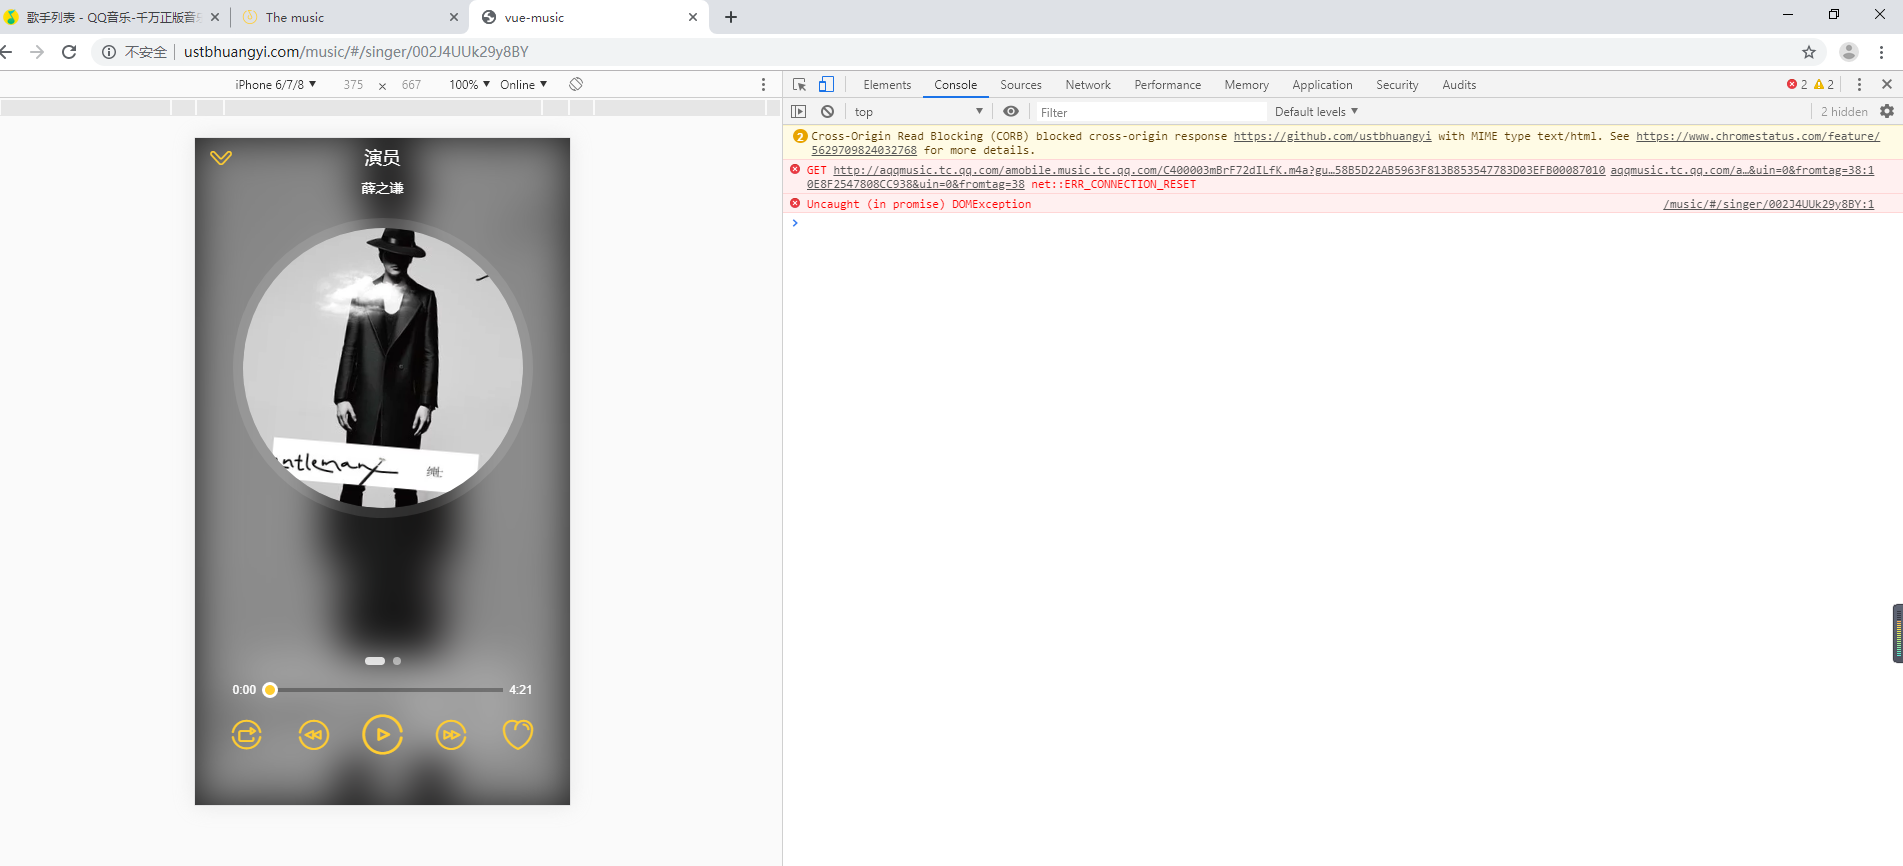The width and height of the screenshot is (1903, 866).
Task: Skip to the next song
Action: tap(451, 735)
